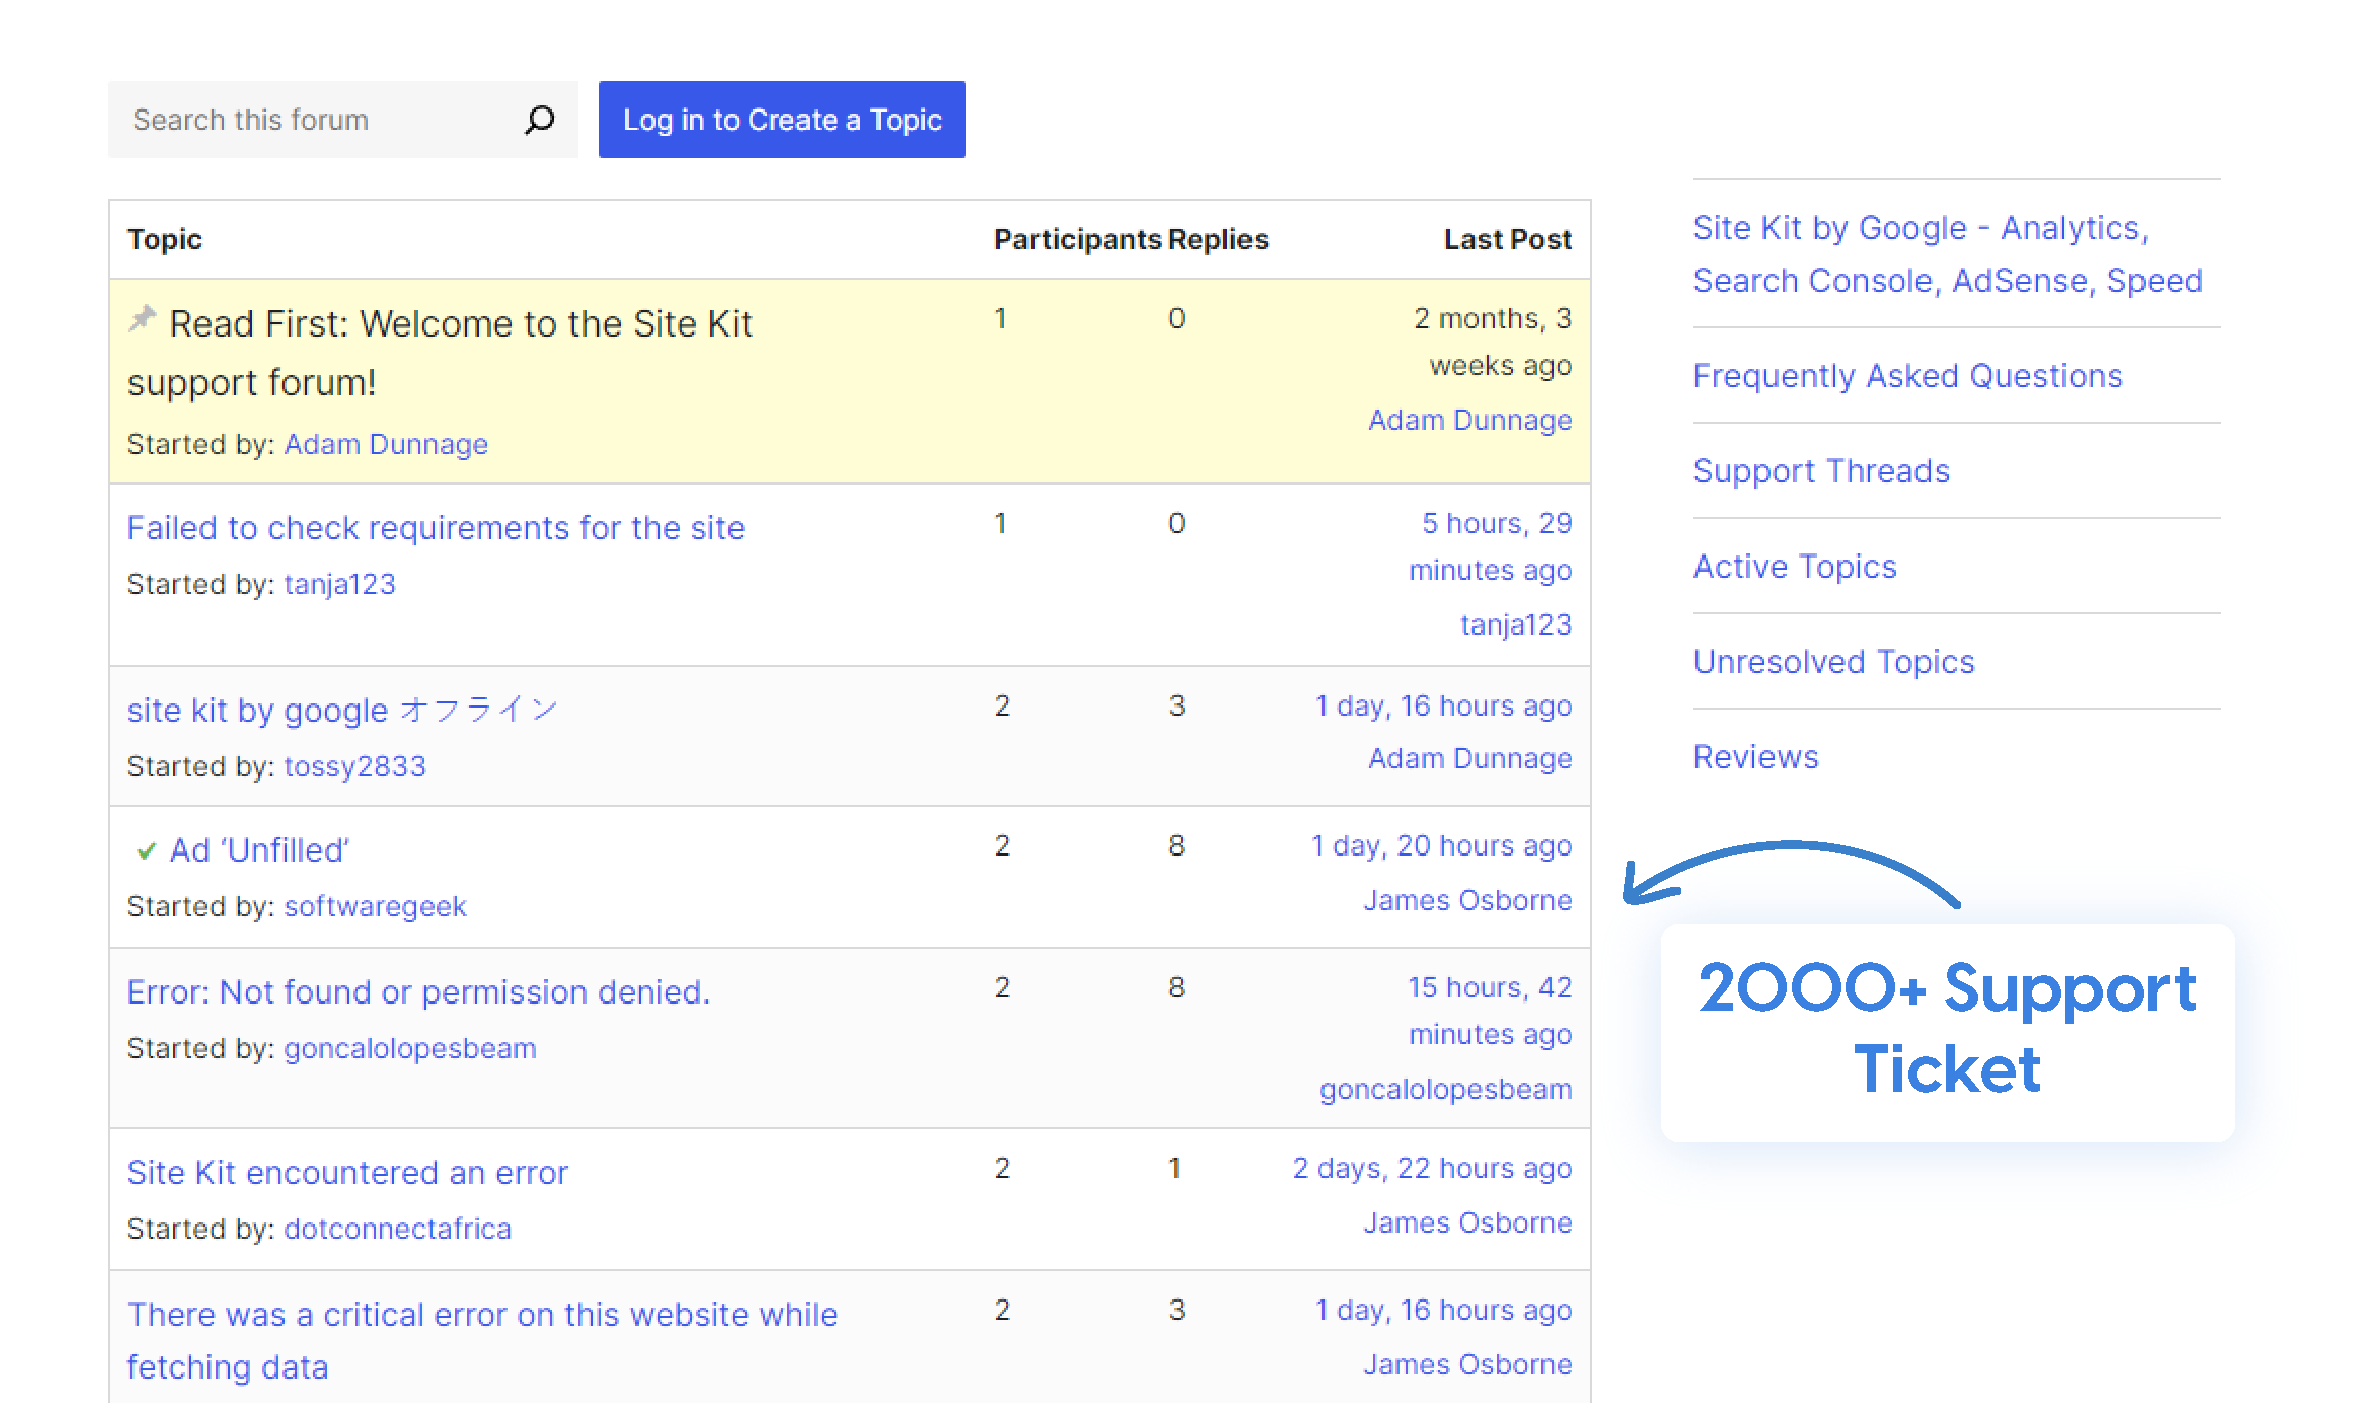Open Support Threads sidebar link

(x=1821, y=471)
